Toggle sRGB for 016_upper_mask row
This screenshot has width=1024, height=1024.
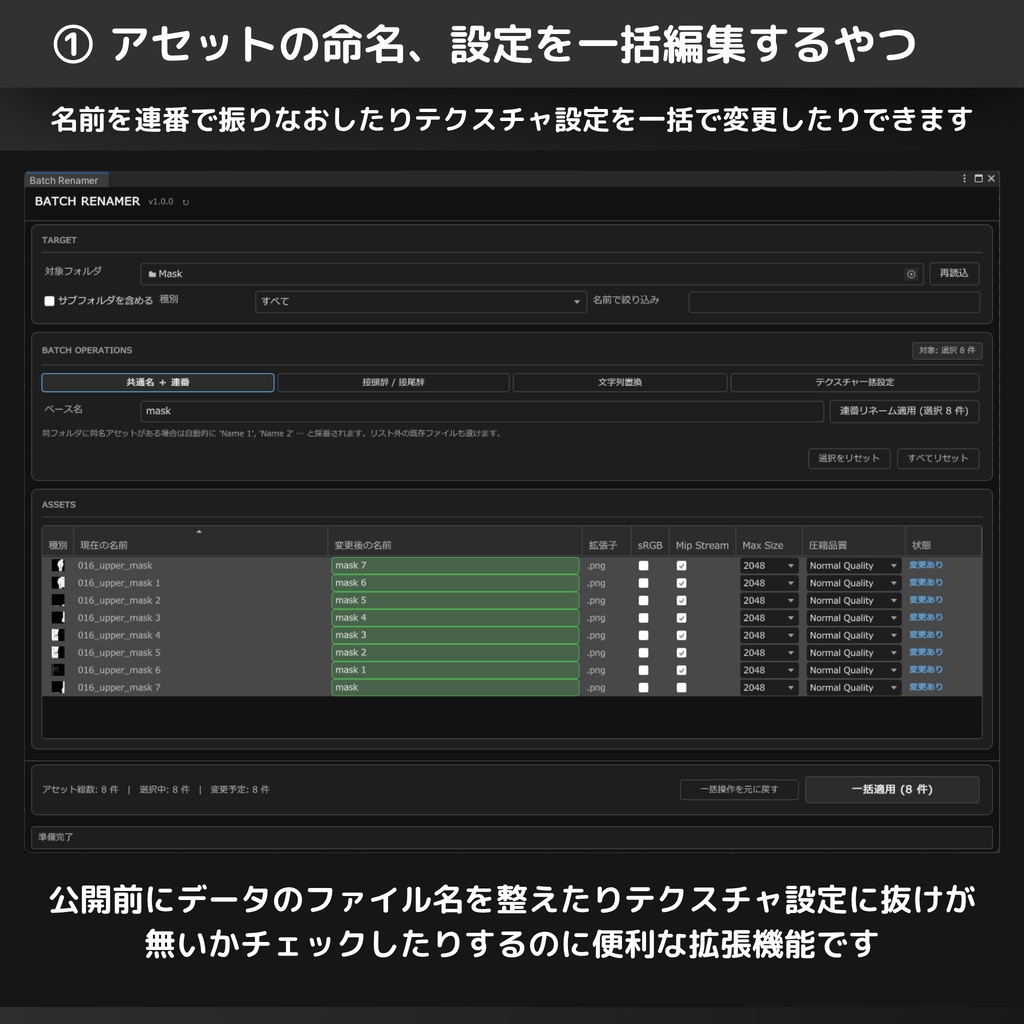tap(643, 566)
